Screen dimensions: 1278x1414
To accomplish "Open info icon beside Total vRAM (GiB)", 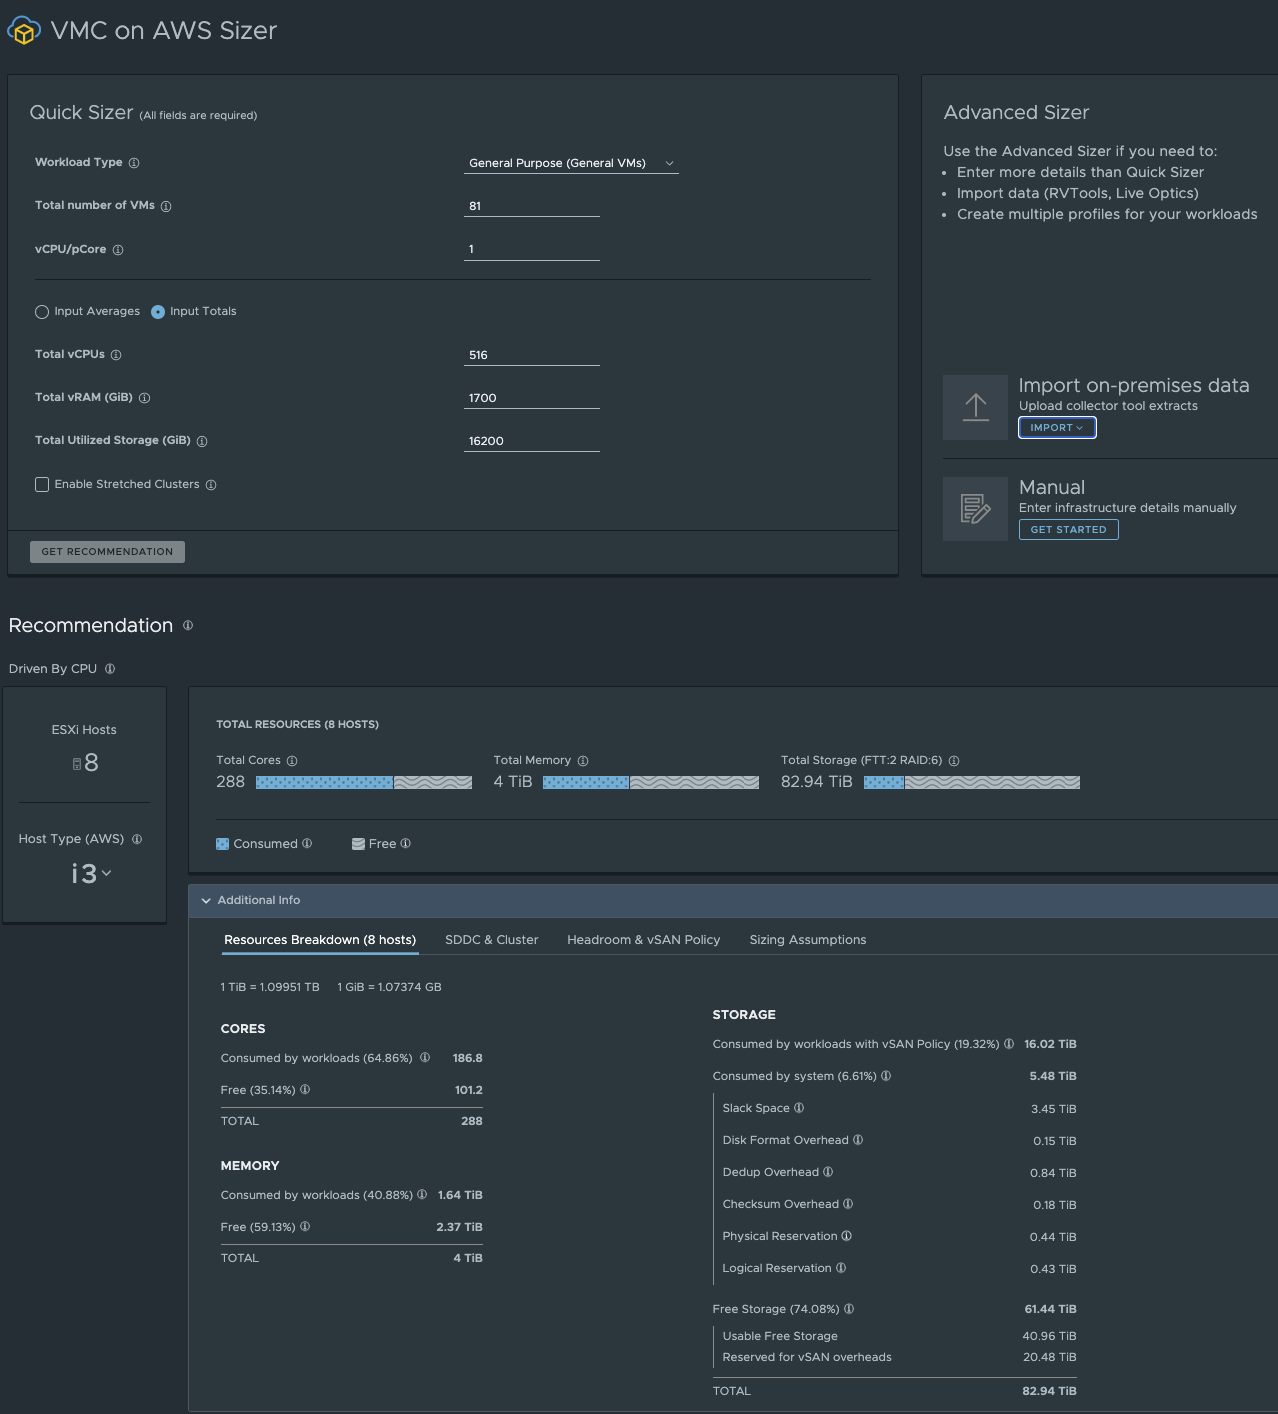I will click(x=144, y=398).
